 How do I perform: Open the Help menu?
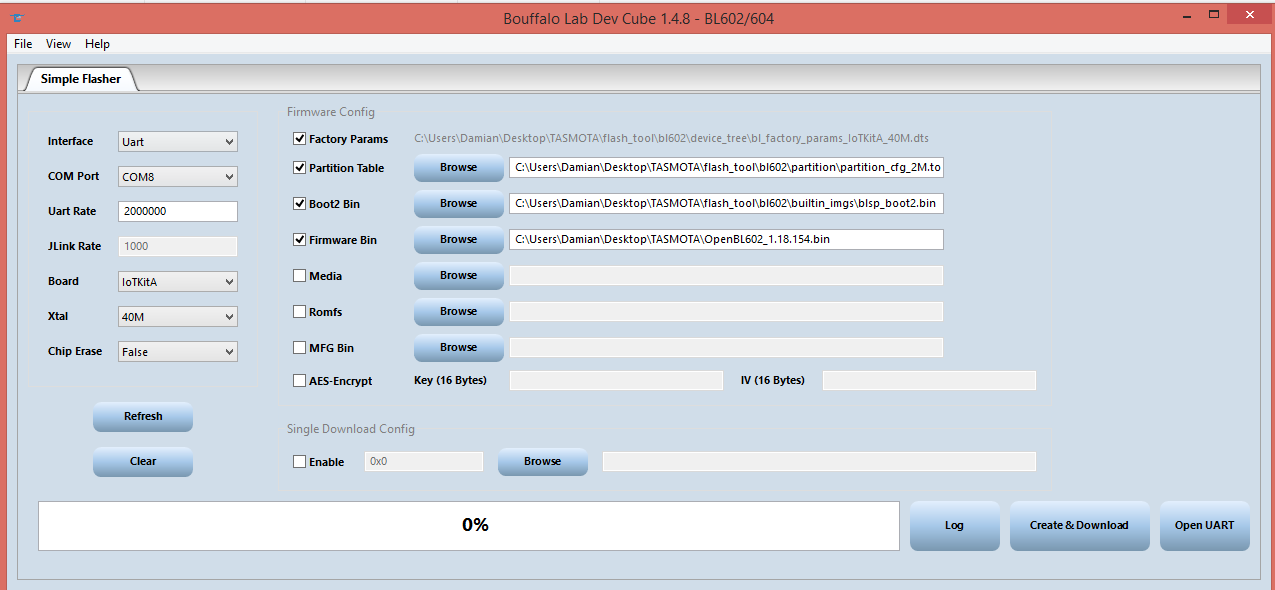point(97,44)
